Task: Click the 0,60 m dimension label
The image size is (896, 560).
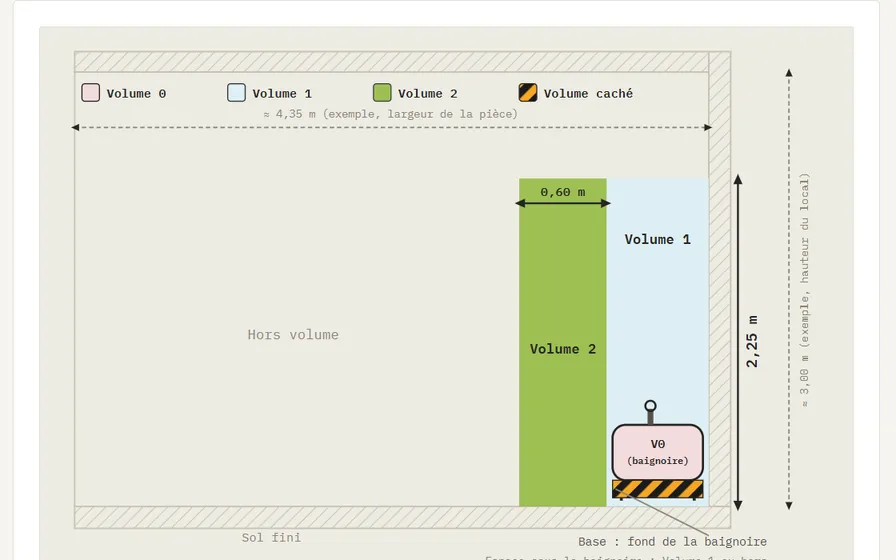Action: pos(563,192)
